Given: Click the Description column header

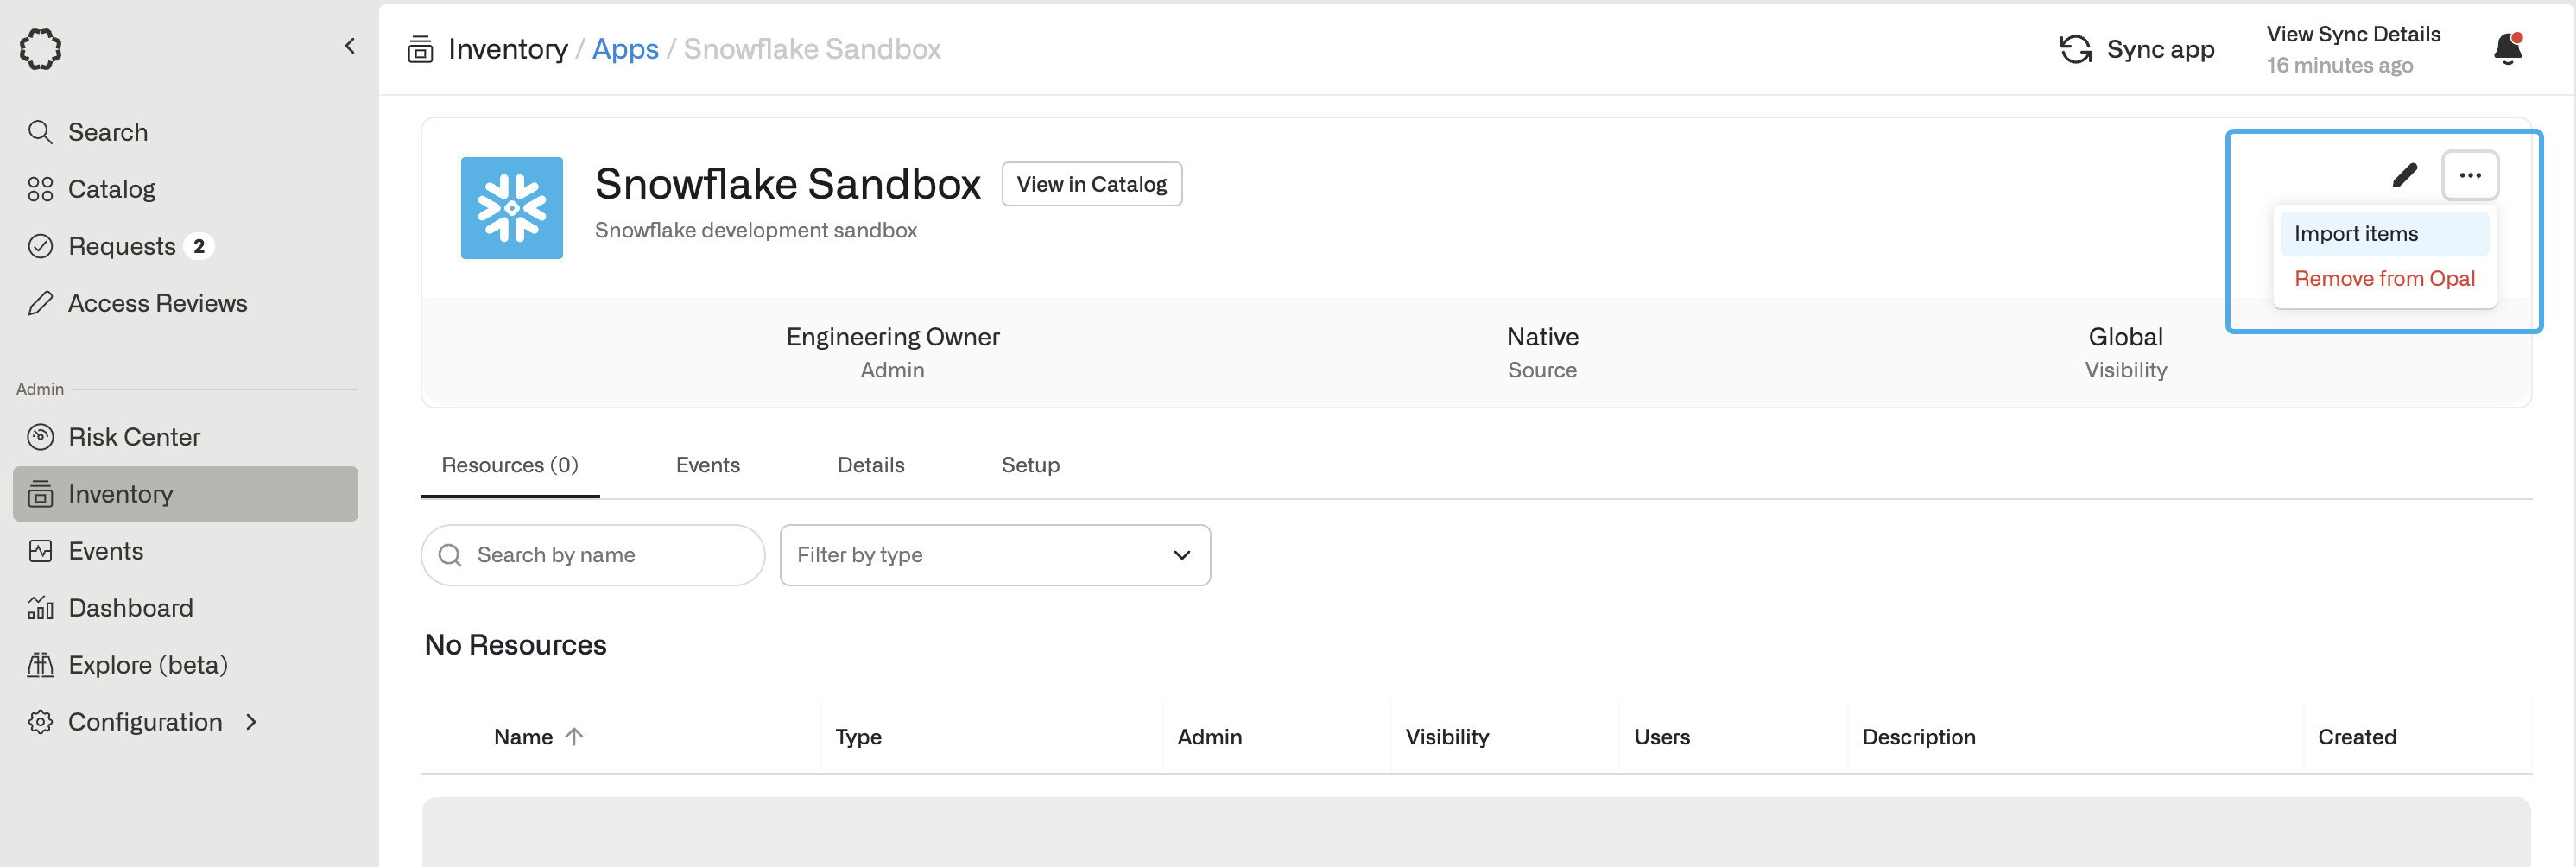Looking at the screenshot, I should [1918, 737].
